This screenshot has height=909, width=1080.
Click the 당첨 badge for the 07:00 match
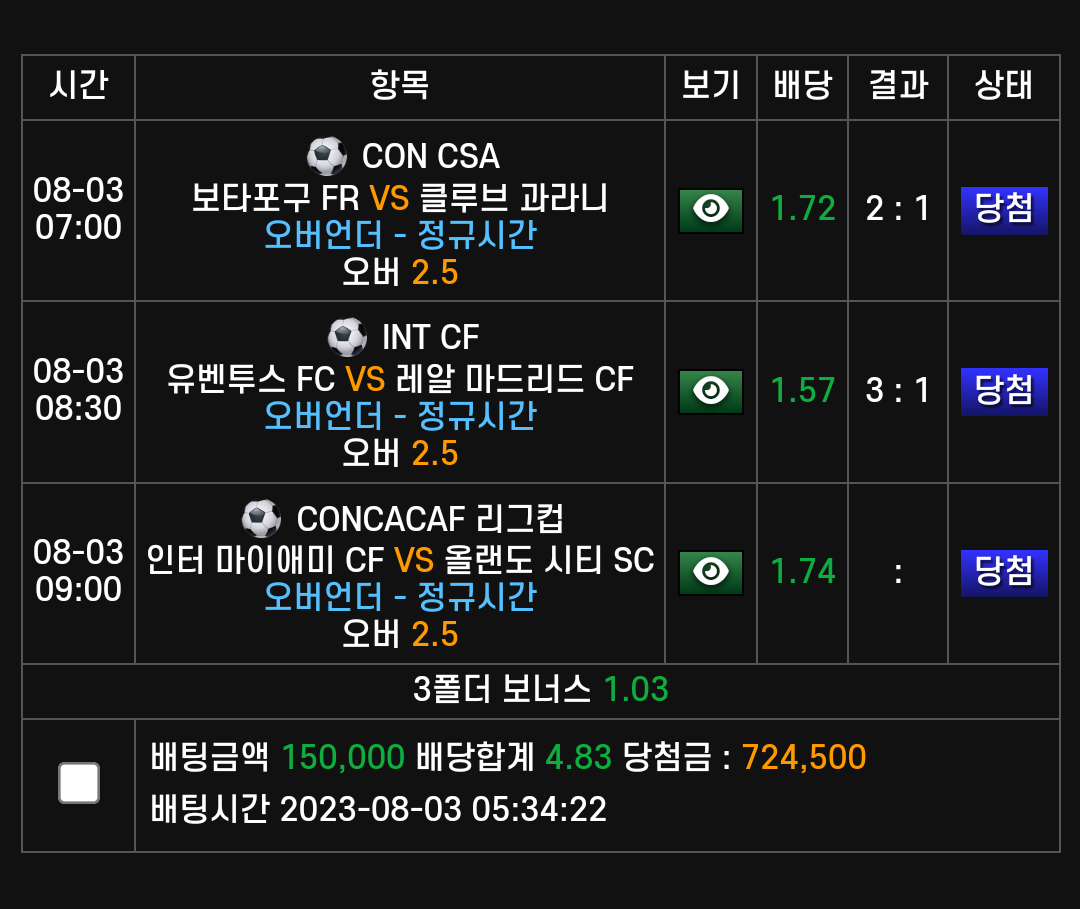click(x=1004, y=211)
